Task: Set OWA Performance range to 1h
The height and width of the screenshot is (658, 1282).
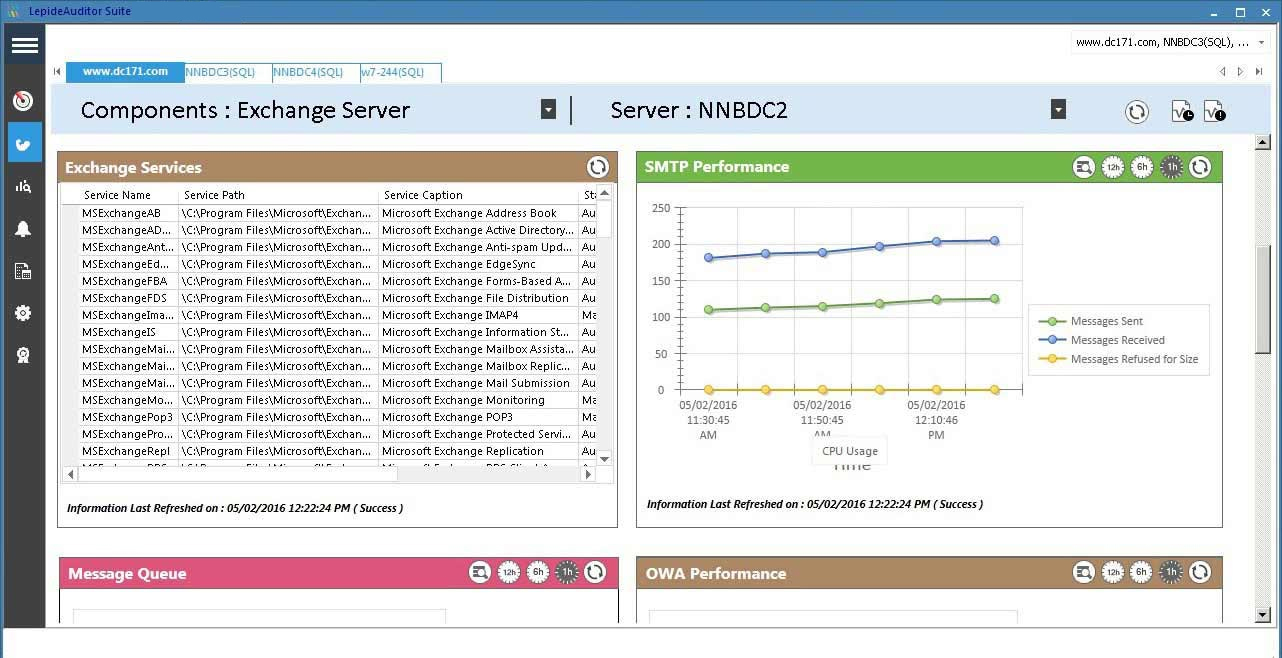Action: pos(1171,573)
